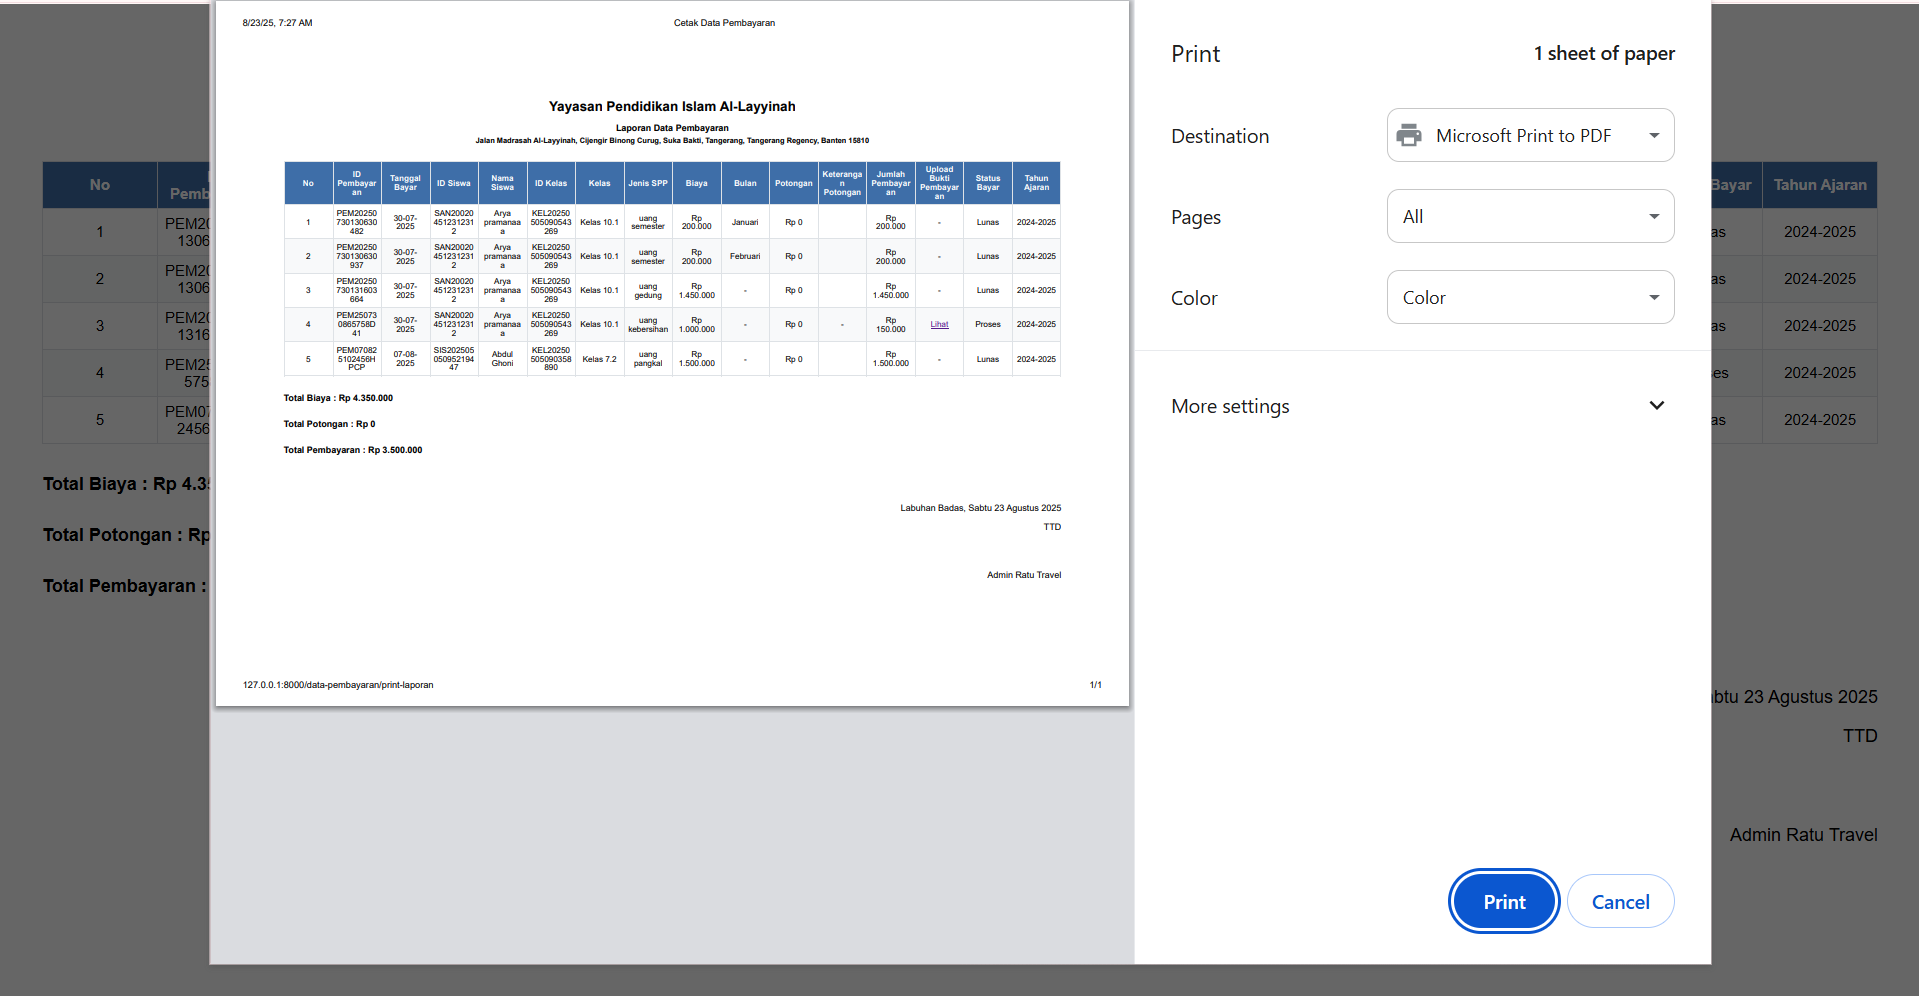Screen dimensions: 1919x996
Task: Cancel the print dialog
Action: click(1619, 902)
